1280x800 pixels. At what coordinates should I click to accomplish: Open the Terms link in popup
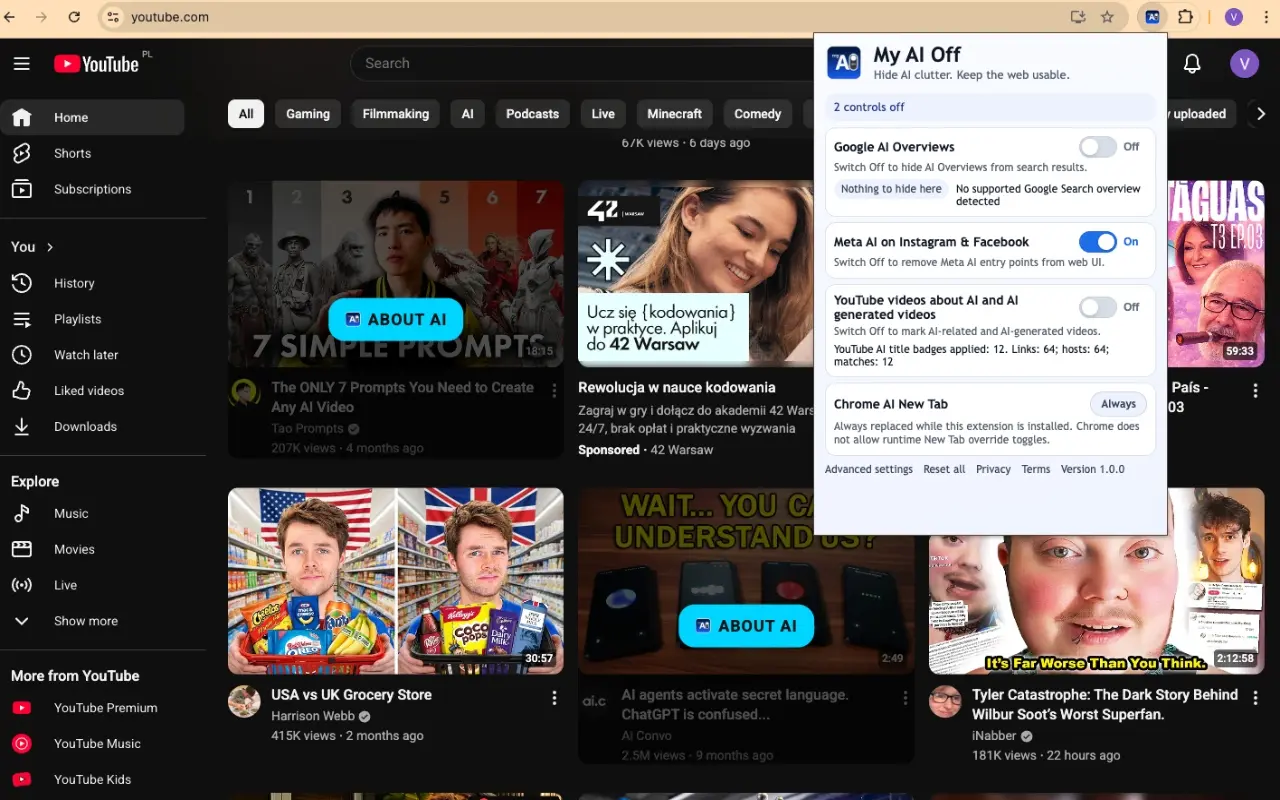1036,469
